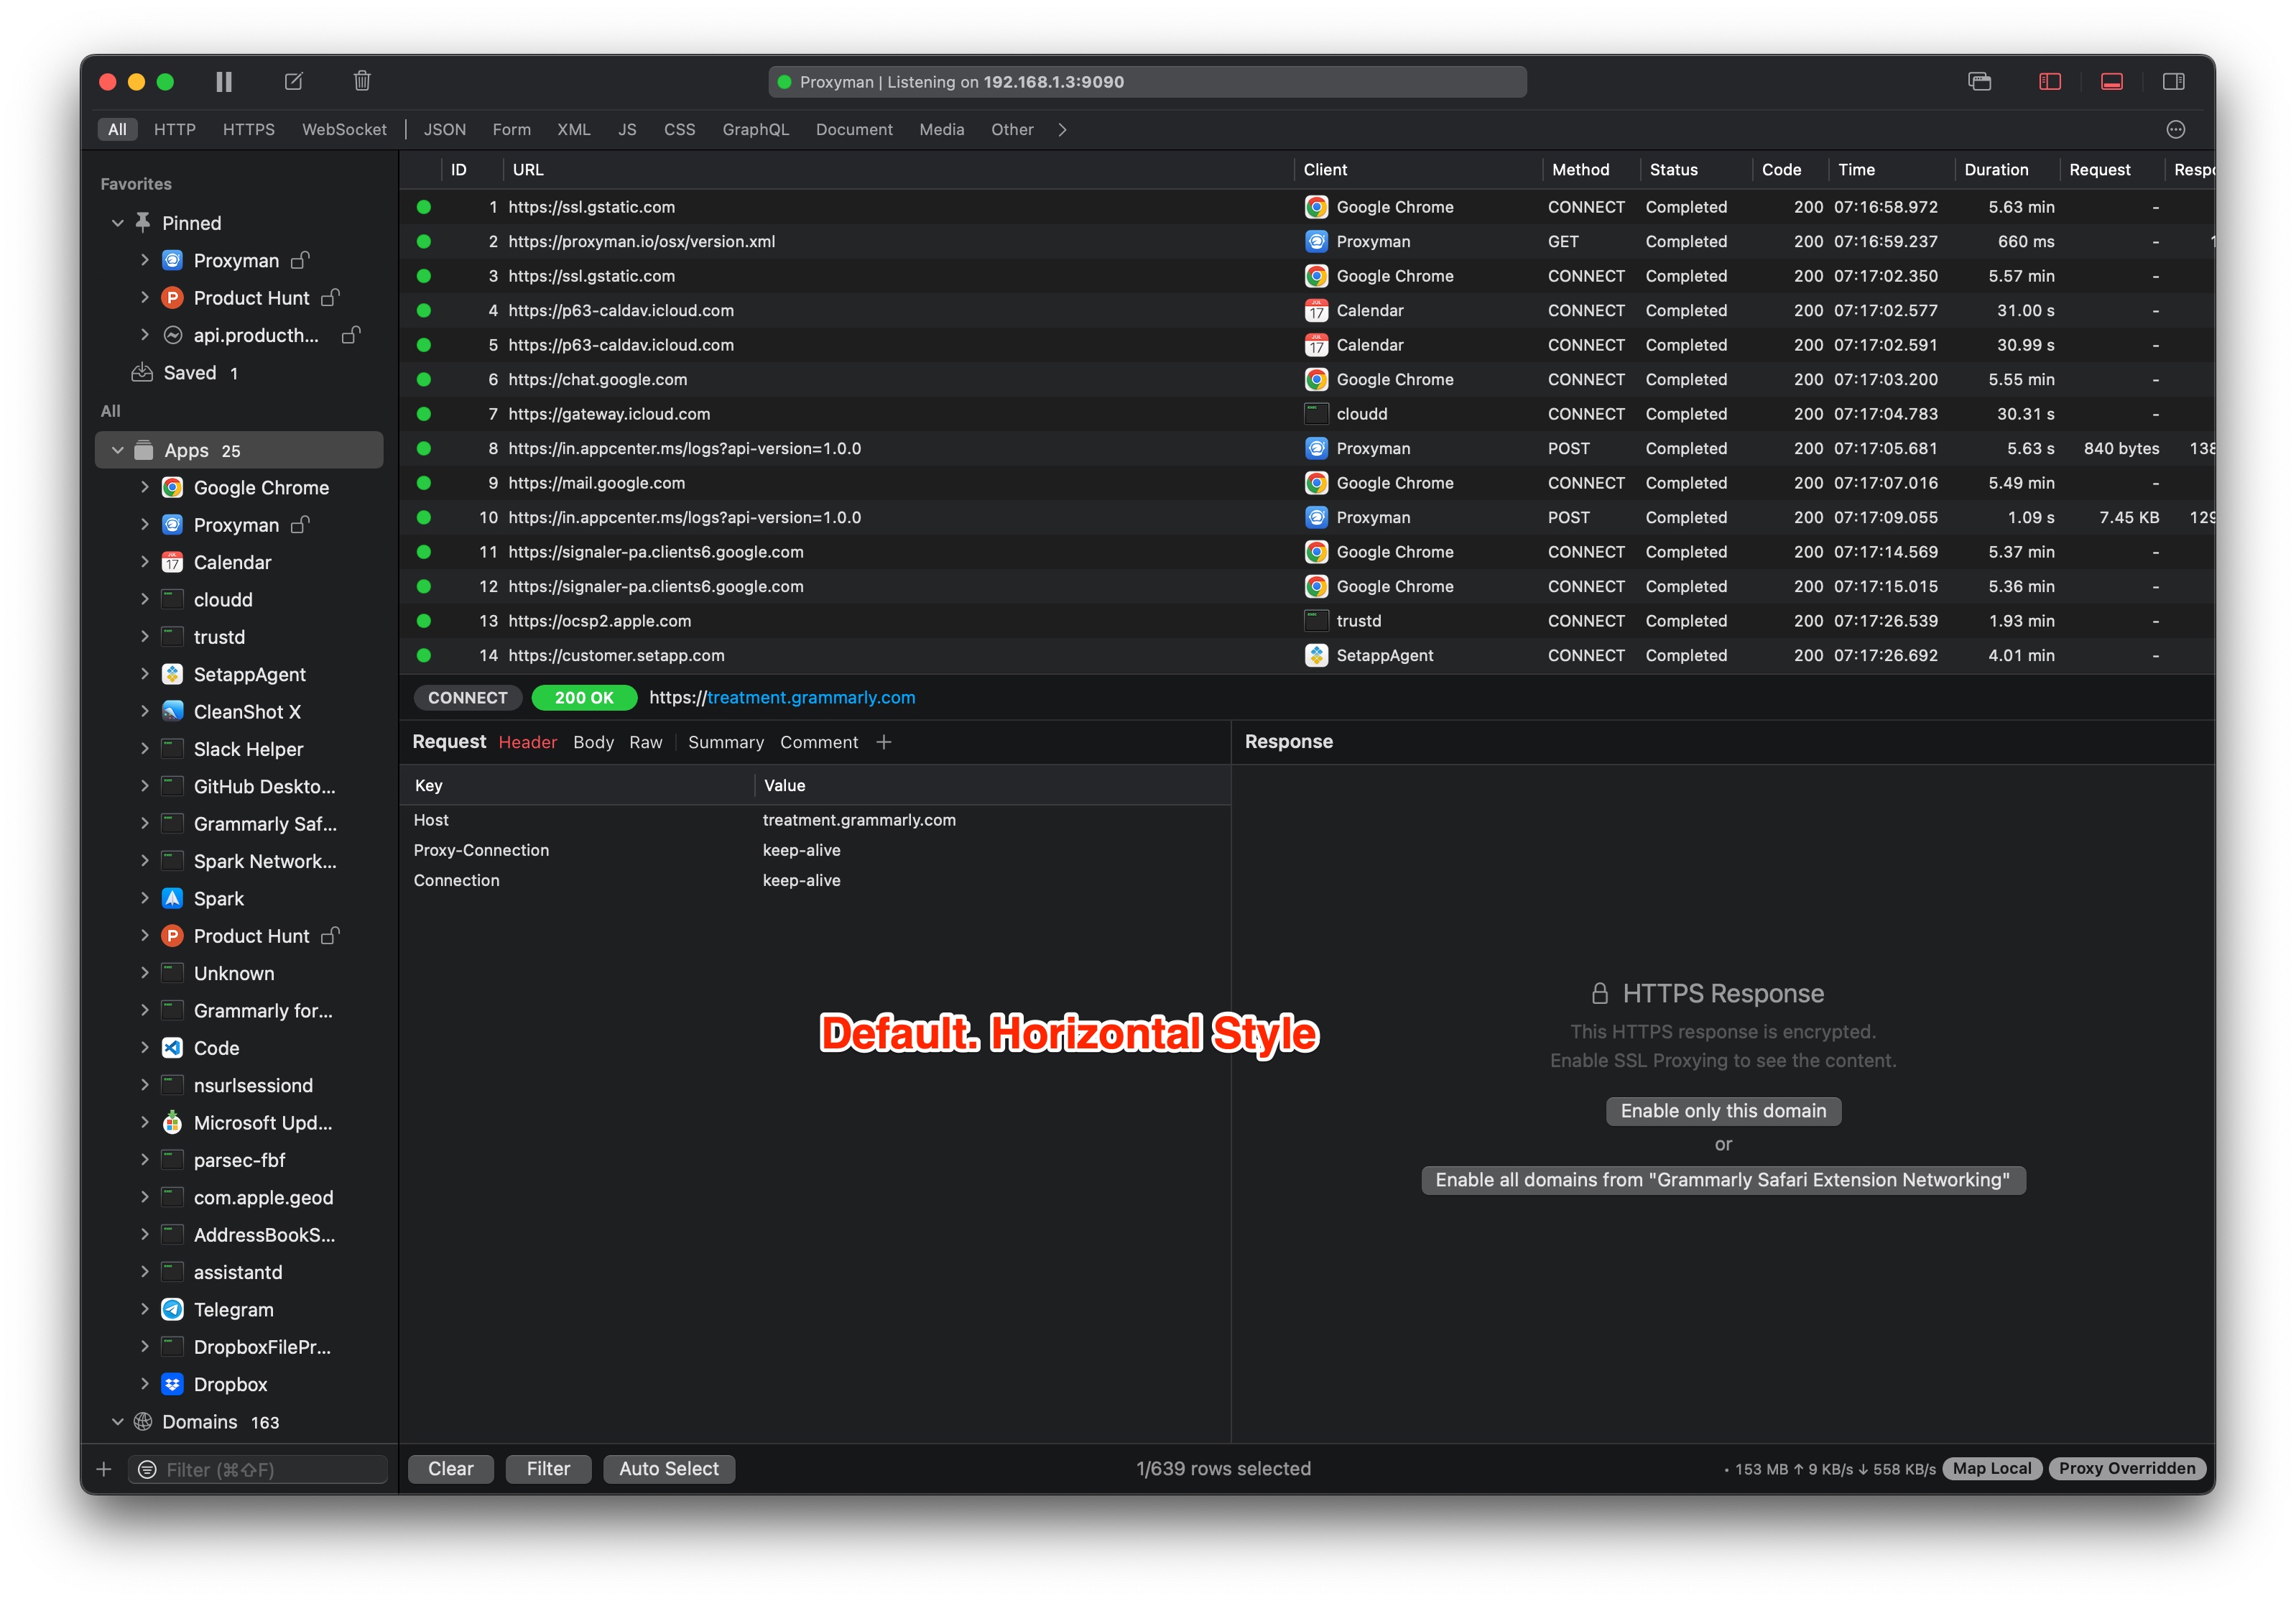Open the more filters ellipsis icon

coord(2176,129)
